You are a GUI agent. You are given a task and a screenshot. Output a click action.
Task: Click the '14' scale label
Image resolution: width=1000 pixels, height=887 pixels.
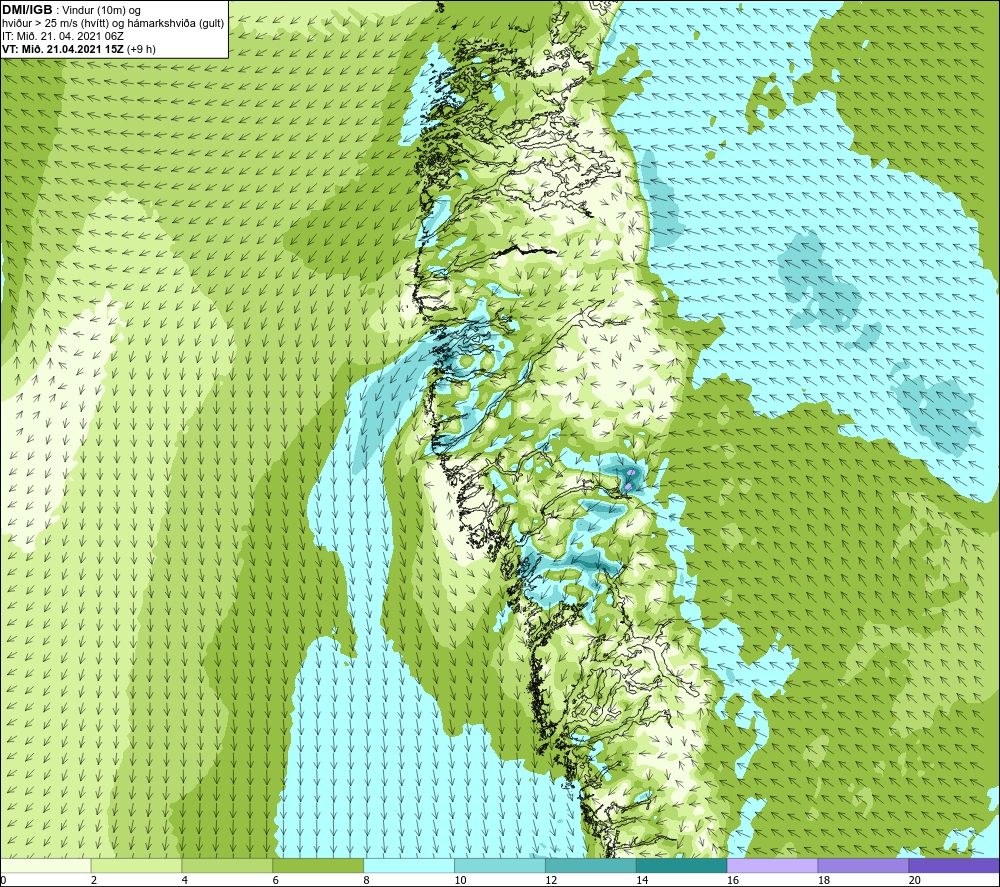(x=642, y=881)
